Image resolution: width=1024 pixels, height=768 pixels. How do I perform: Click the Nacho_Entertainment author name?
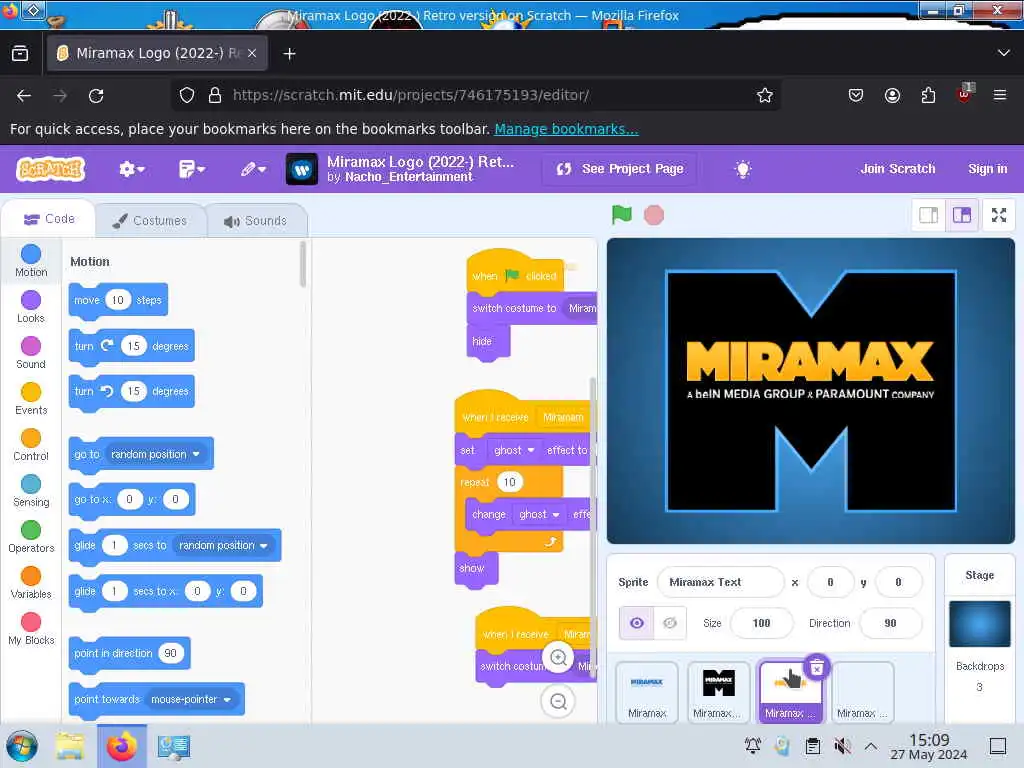(x=409, y=177)
